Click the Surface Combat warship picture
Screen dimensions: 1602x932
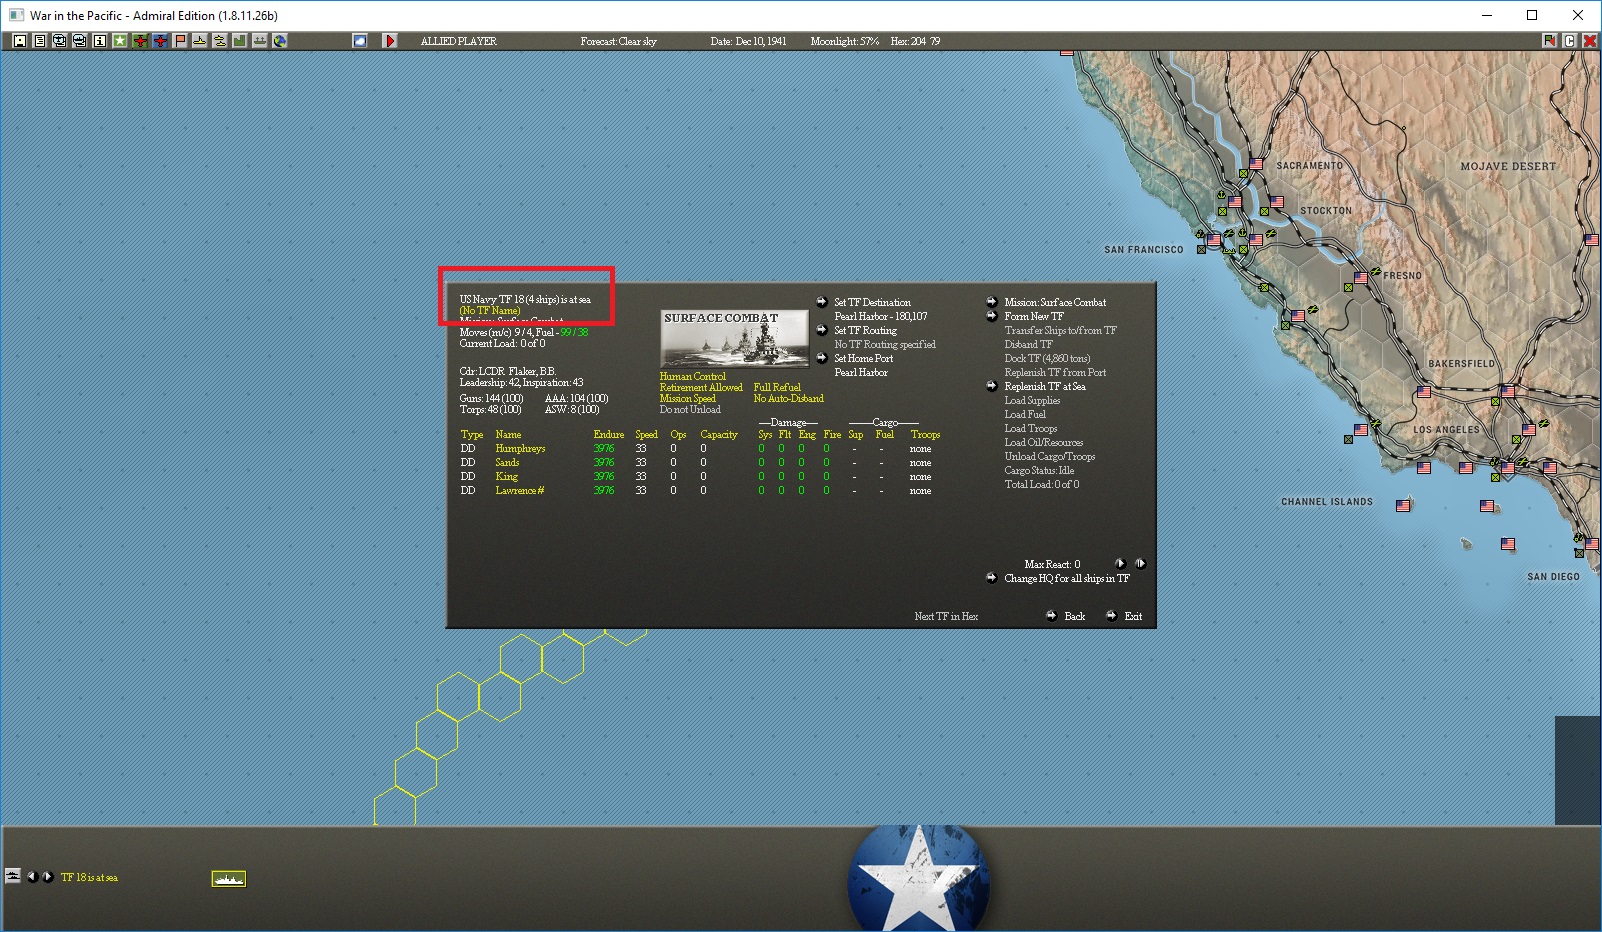coord(735,339)
